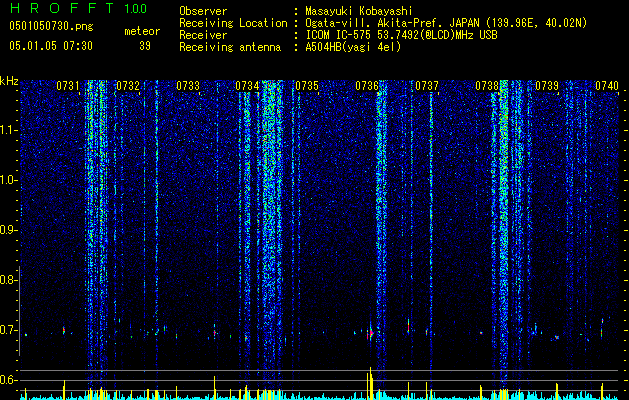Viewport: 629px width, 400px height.
Task: Click the 0737 time marker
Action: tap(427, 86)
